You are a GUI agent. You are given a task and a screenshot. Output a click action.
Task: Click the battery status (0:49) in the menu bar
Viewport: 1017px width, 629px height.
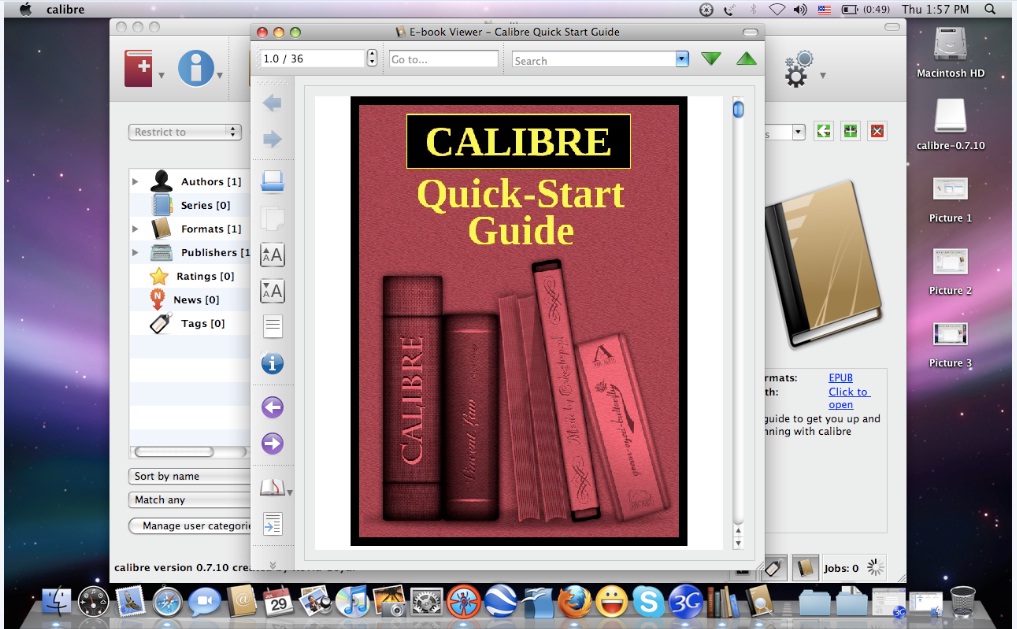coord(865,9)
